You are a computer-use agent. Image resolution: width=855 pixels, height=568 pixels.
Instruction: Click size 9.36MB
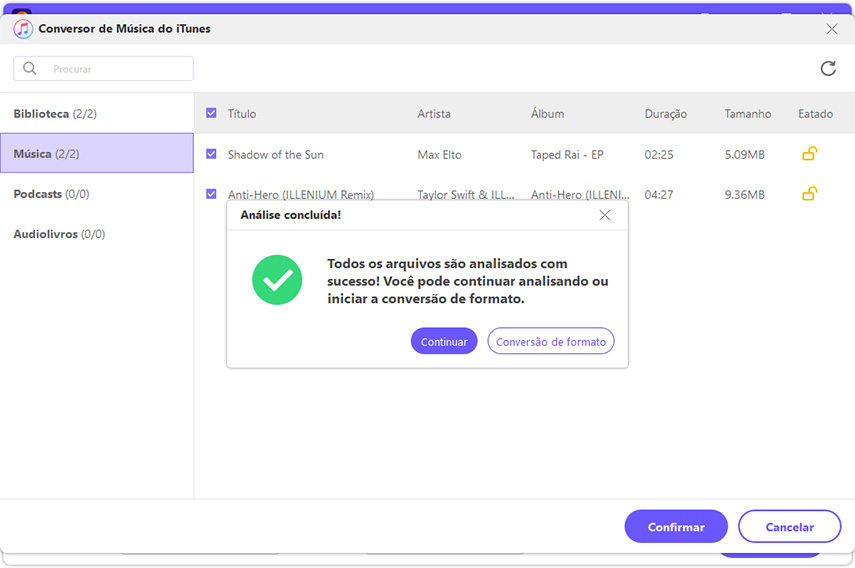tap(744, 195)
